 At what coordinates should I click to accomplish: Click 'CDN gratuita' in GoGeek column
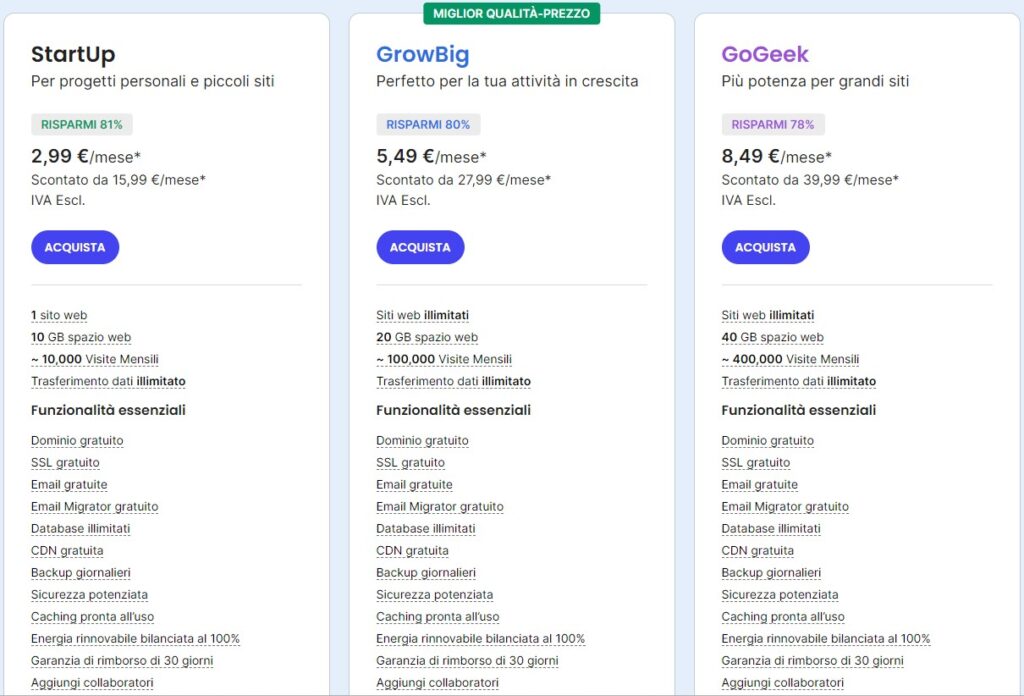pos(758,550)
